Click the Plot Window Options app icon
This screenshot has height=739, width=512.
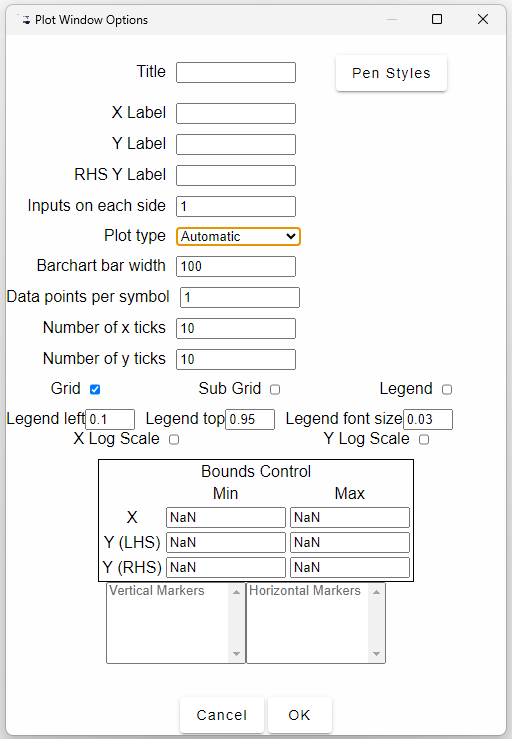click(24, 19)
